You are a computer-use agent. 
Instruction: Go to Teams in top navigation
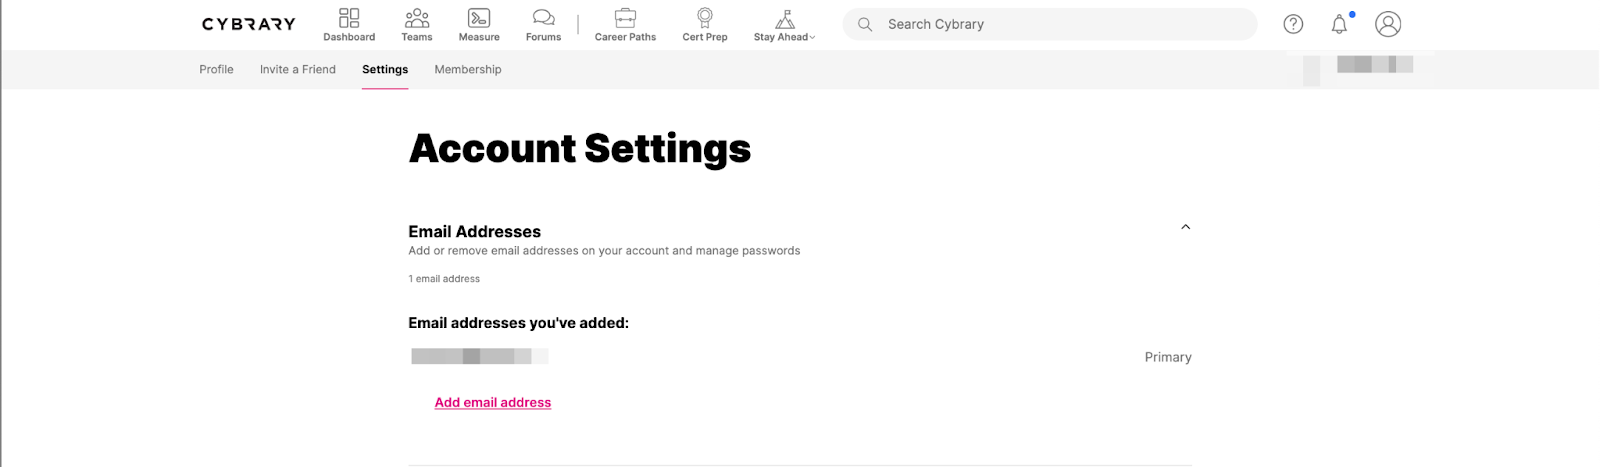click(417, 25)
